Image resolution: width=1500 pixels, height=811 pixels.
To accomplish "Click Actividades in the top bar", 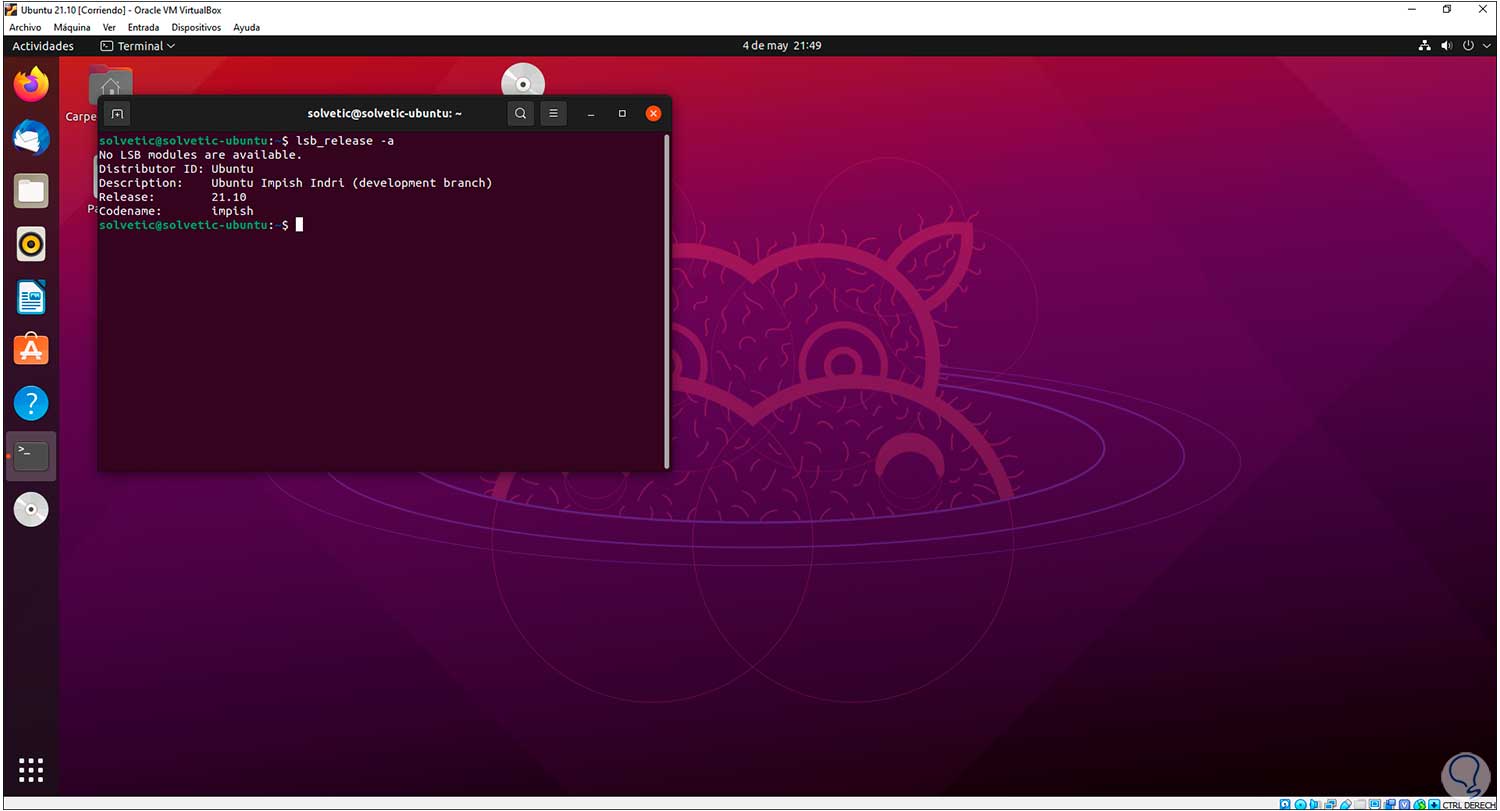I will click(x=42, y=45).
